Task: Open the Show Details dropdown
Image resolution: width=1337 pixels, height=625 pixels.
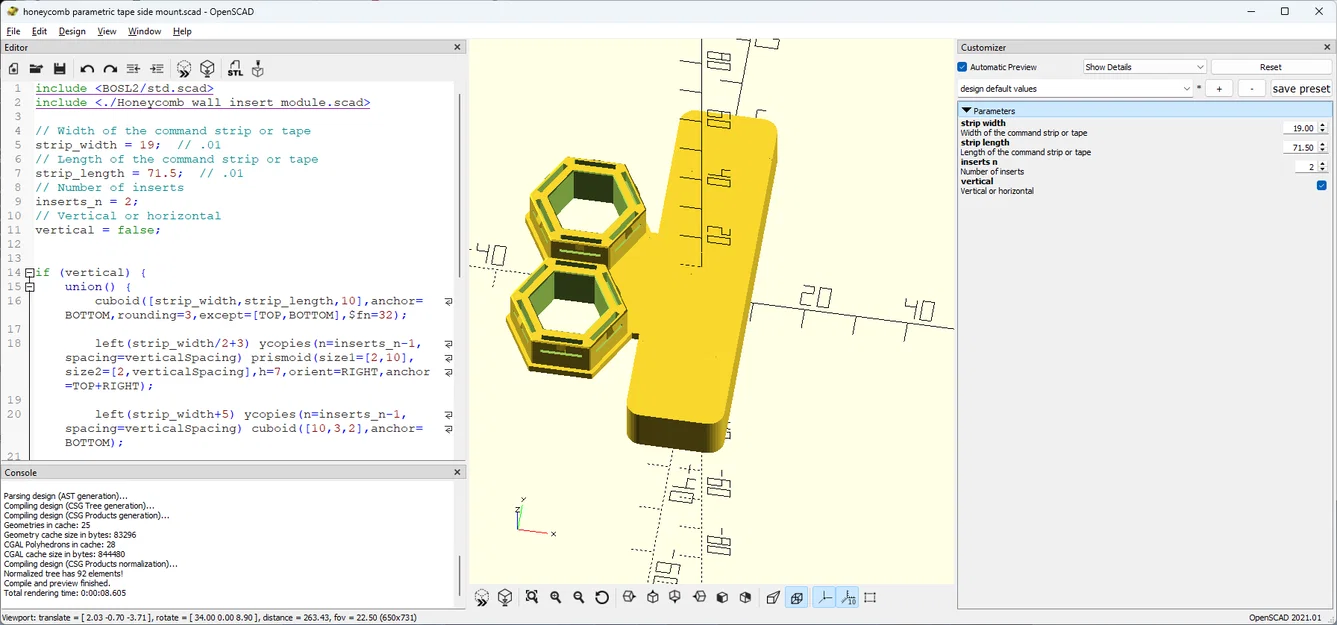Action: [x=1143, y=66]
